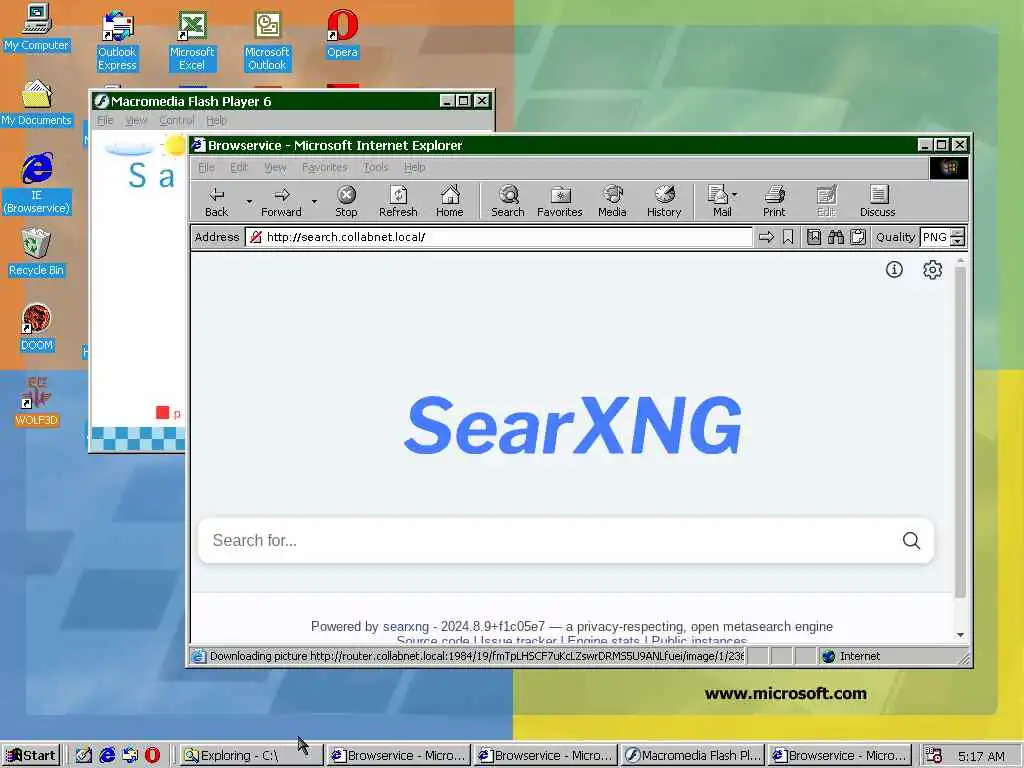Select the Microsoft Outlook desktop icon
The width and height of the screenshot is (1024, 768).
coord(266,40)
